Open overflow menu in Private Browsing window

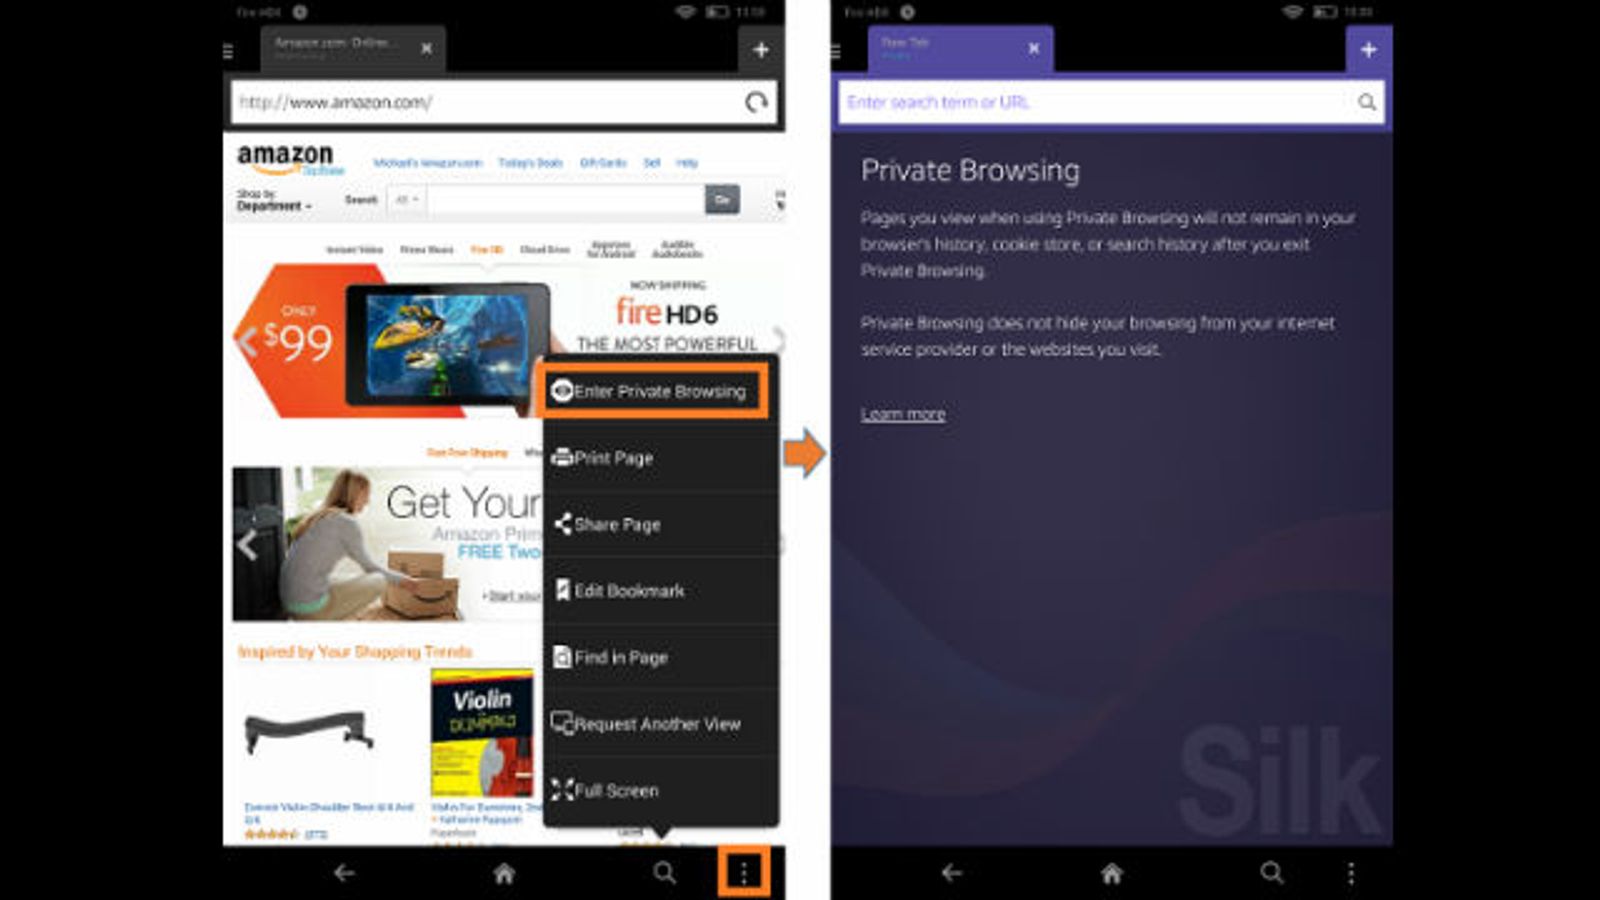click(x=1351, y=873)
